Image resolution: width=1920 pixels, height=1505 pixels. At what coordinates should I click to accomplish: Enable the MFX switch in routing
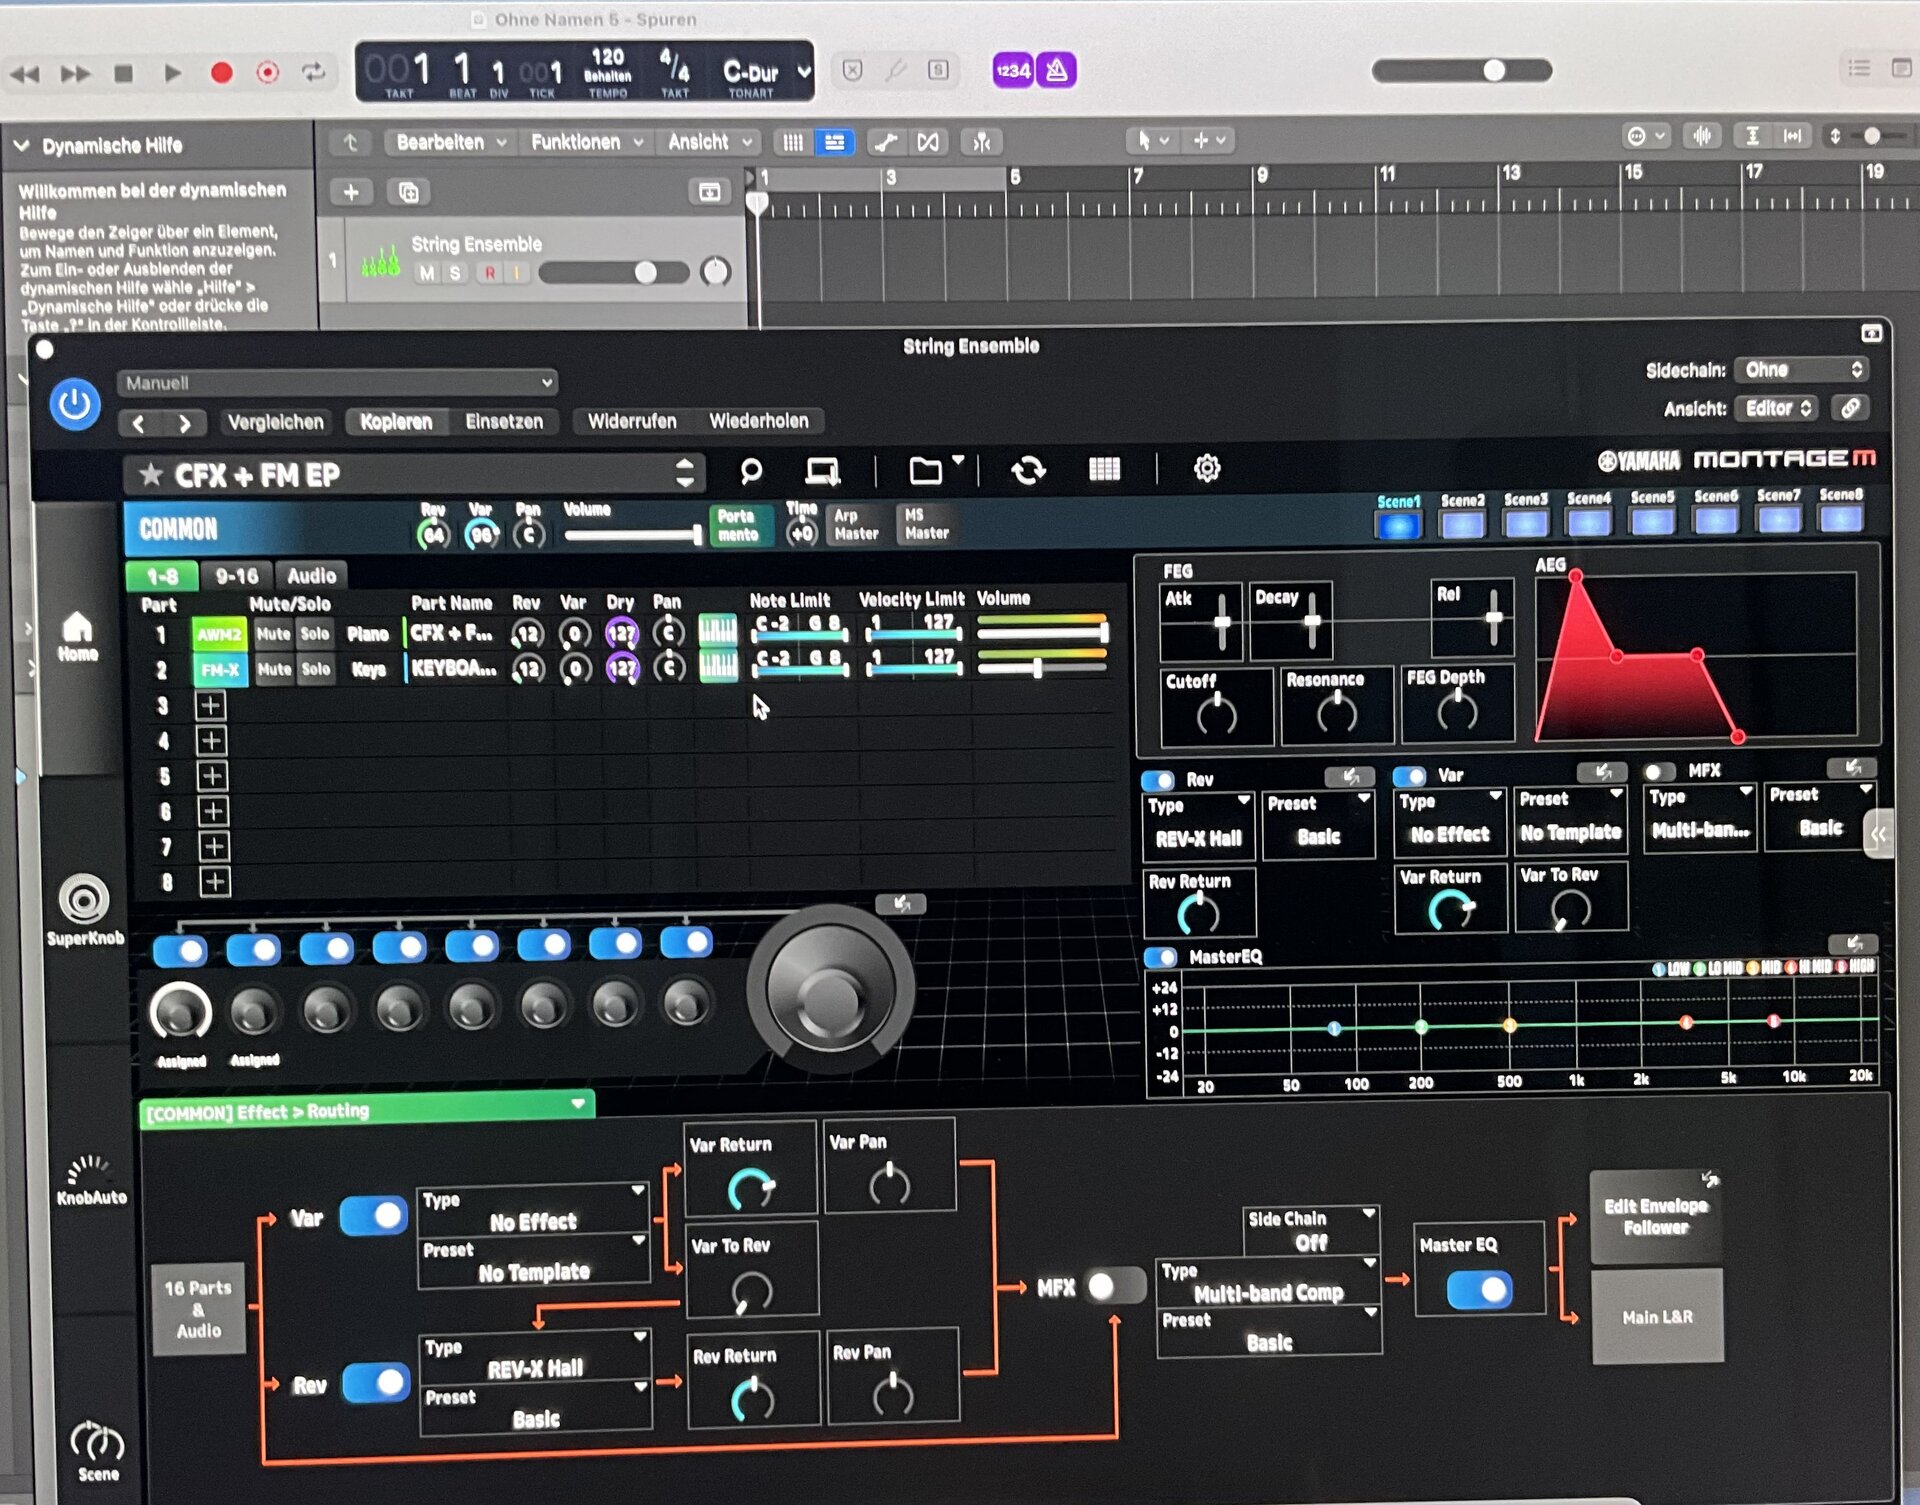pos(1116,1286)
